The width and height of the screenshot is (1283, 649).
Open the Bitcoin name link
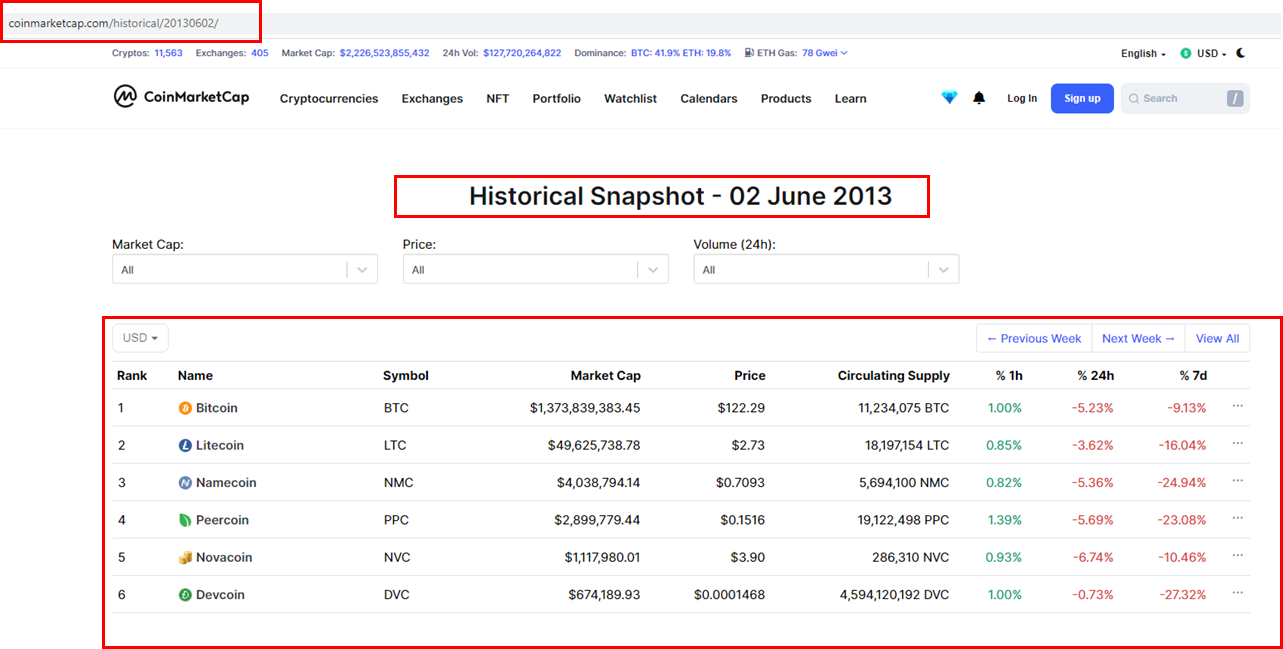(217, 408)
